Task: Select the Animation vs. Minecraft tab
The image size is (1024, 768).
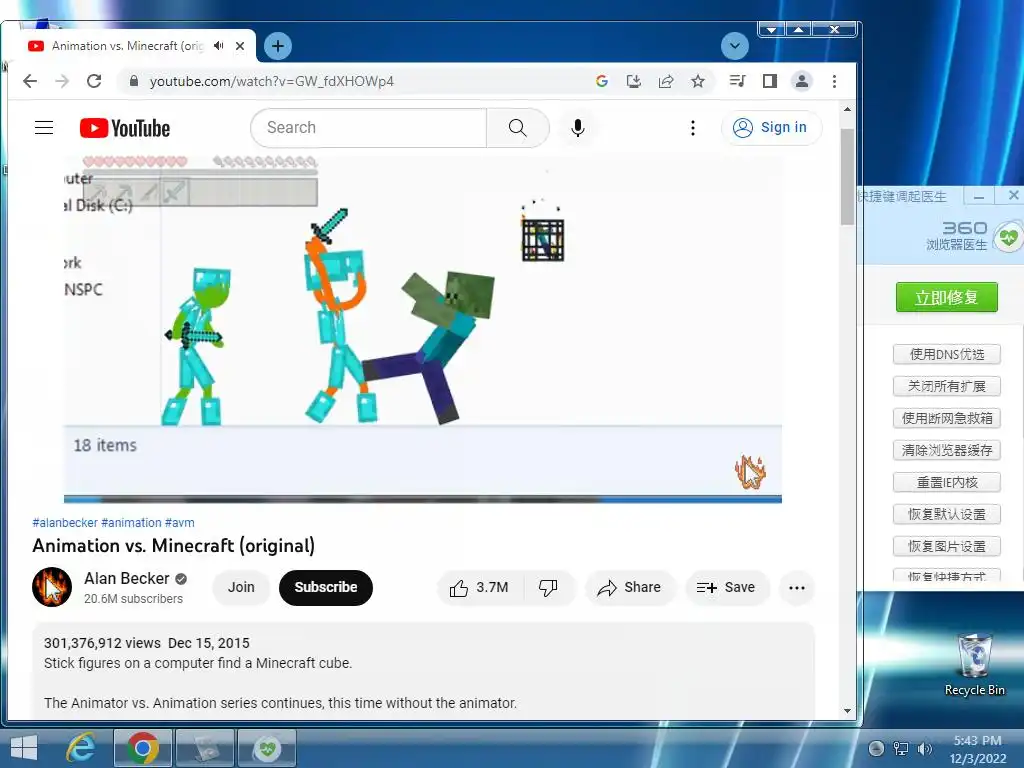Action: click(x=128, y=46)
